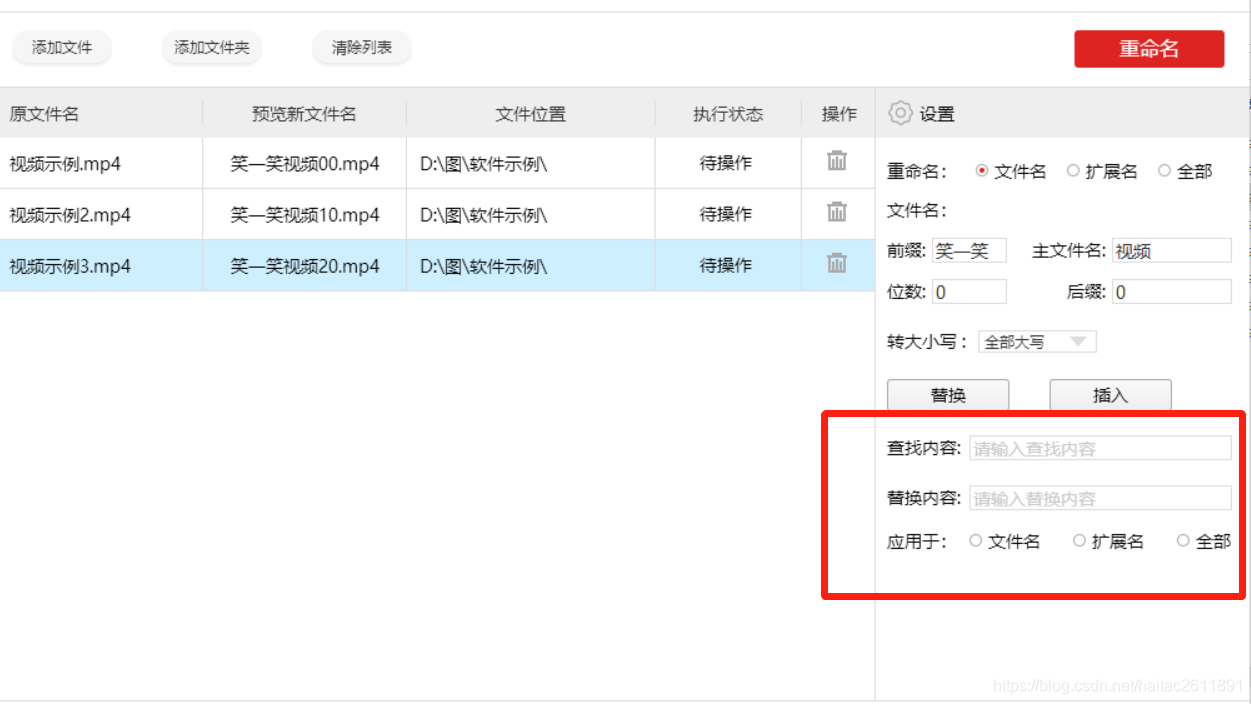Viewport: 1251px width, 704px height.
Task: Choose 应用于 全部 radio option
Action: [x=1183, y=541]
